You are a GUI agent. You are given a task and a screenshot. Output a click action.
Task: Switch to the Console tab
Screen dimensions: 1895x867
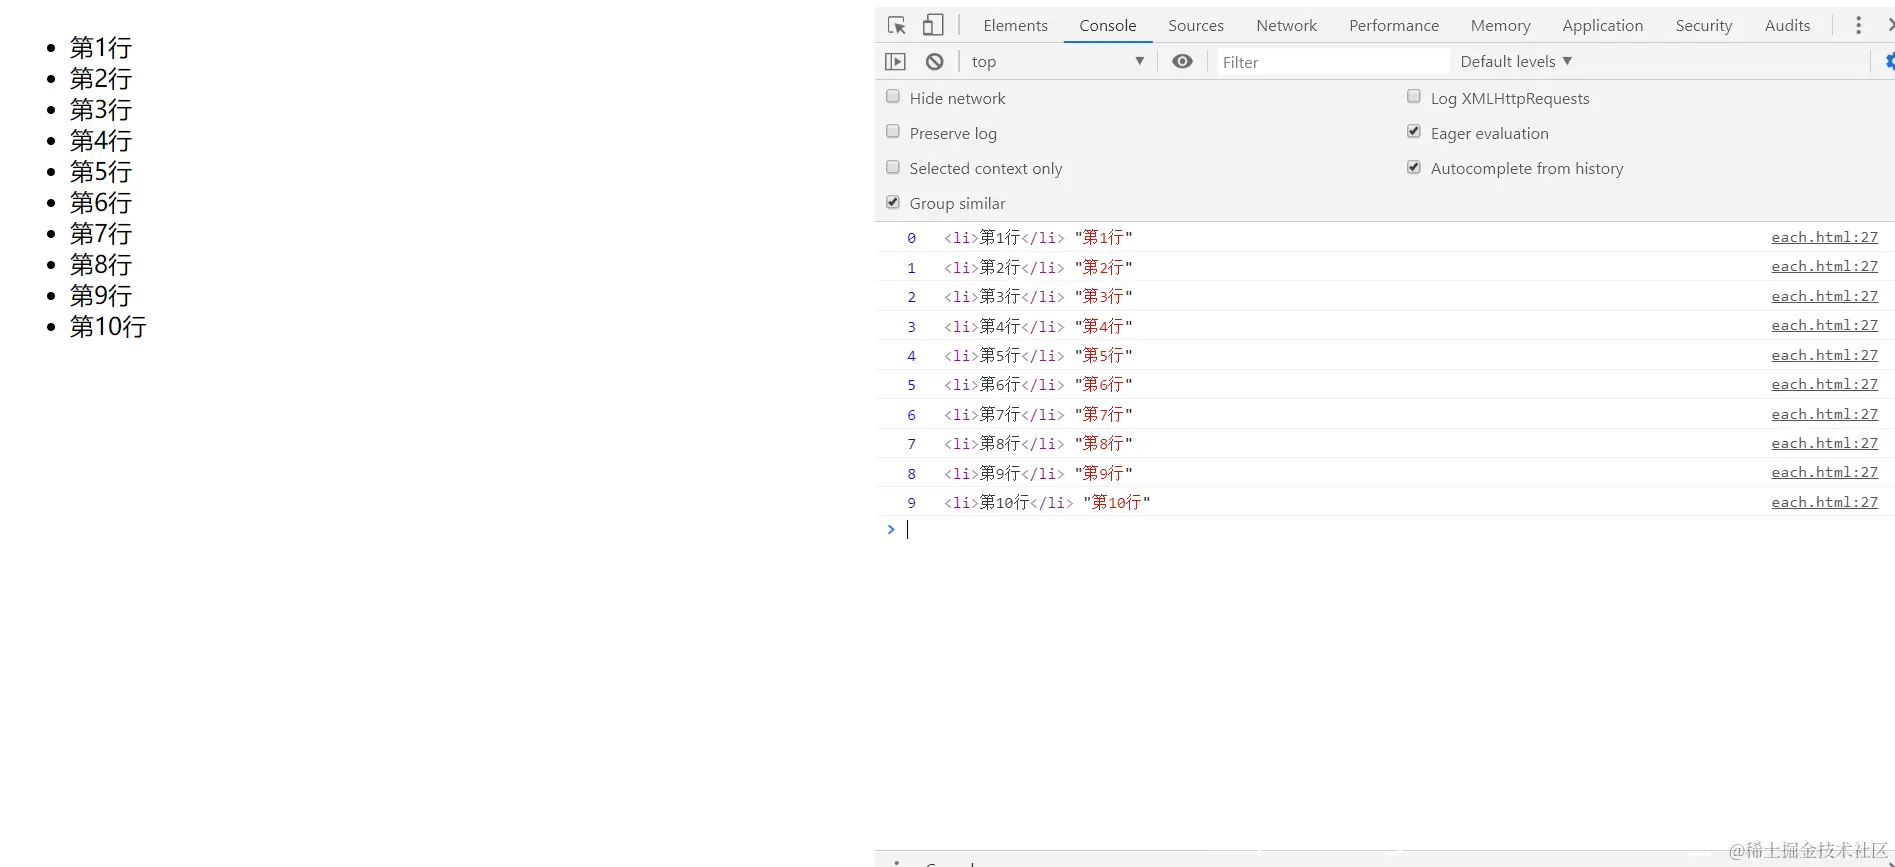click(x=1107, y=26)
